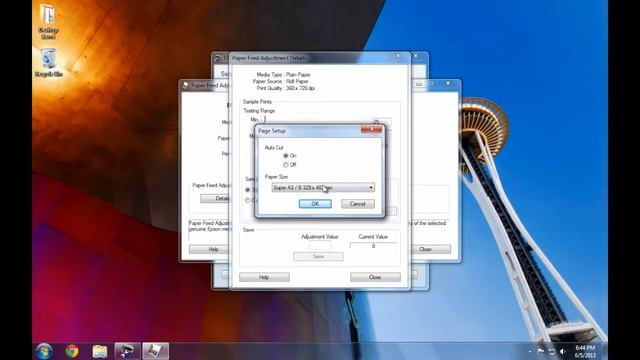
Task: Select Auto Cut Off radio button
Action: (286, 165)
